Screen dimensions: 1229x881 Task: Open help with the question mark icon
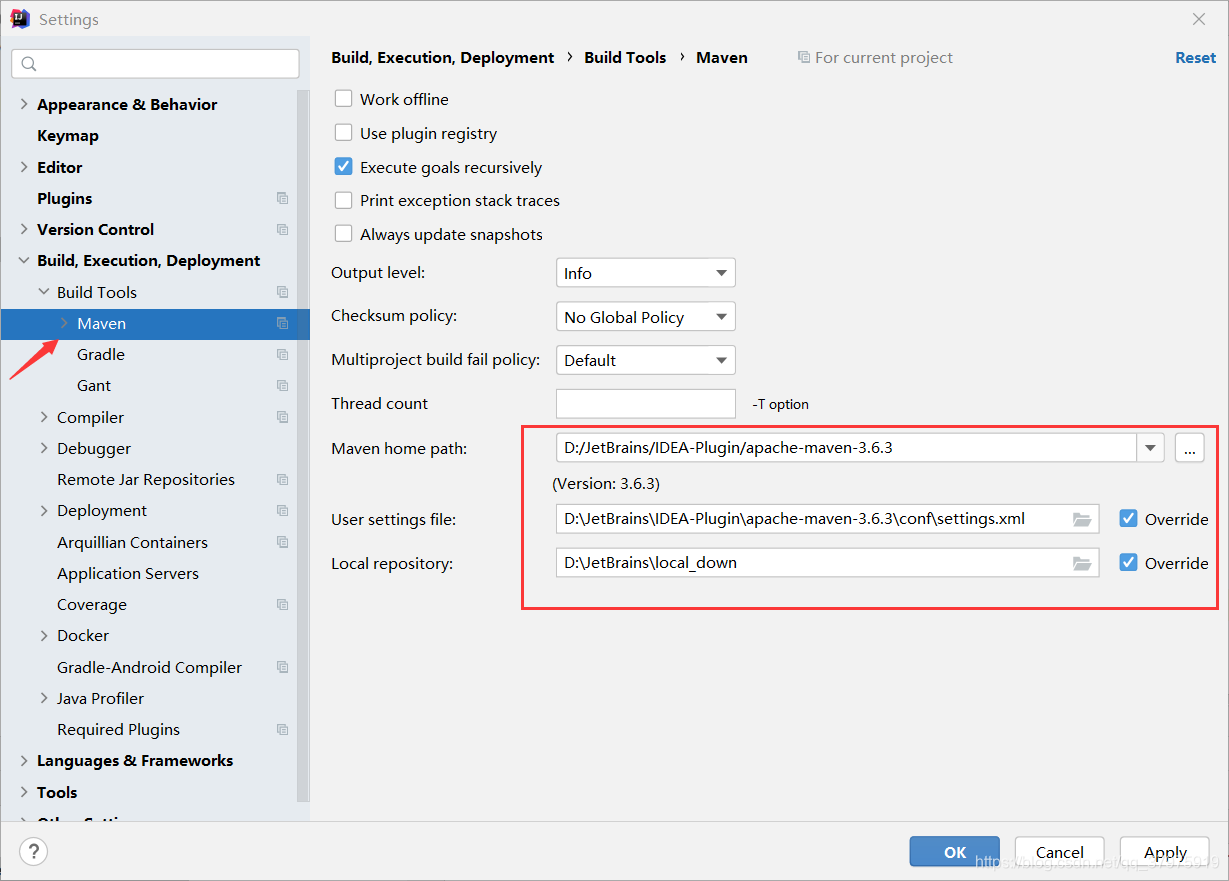coord(33,852)
